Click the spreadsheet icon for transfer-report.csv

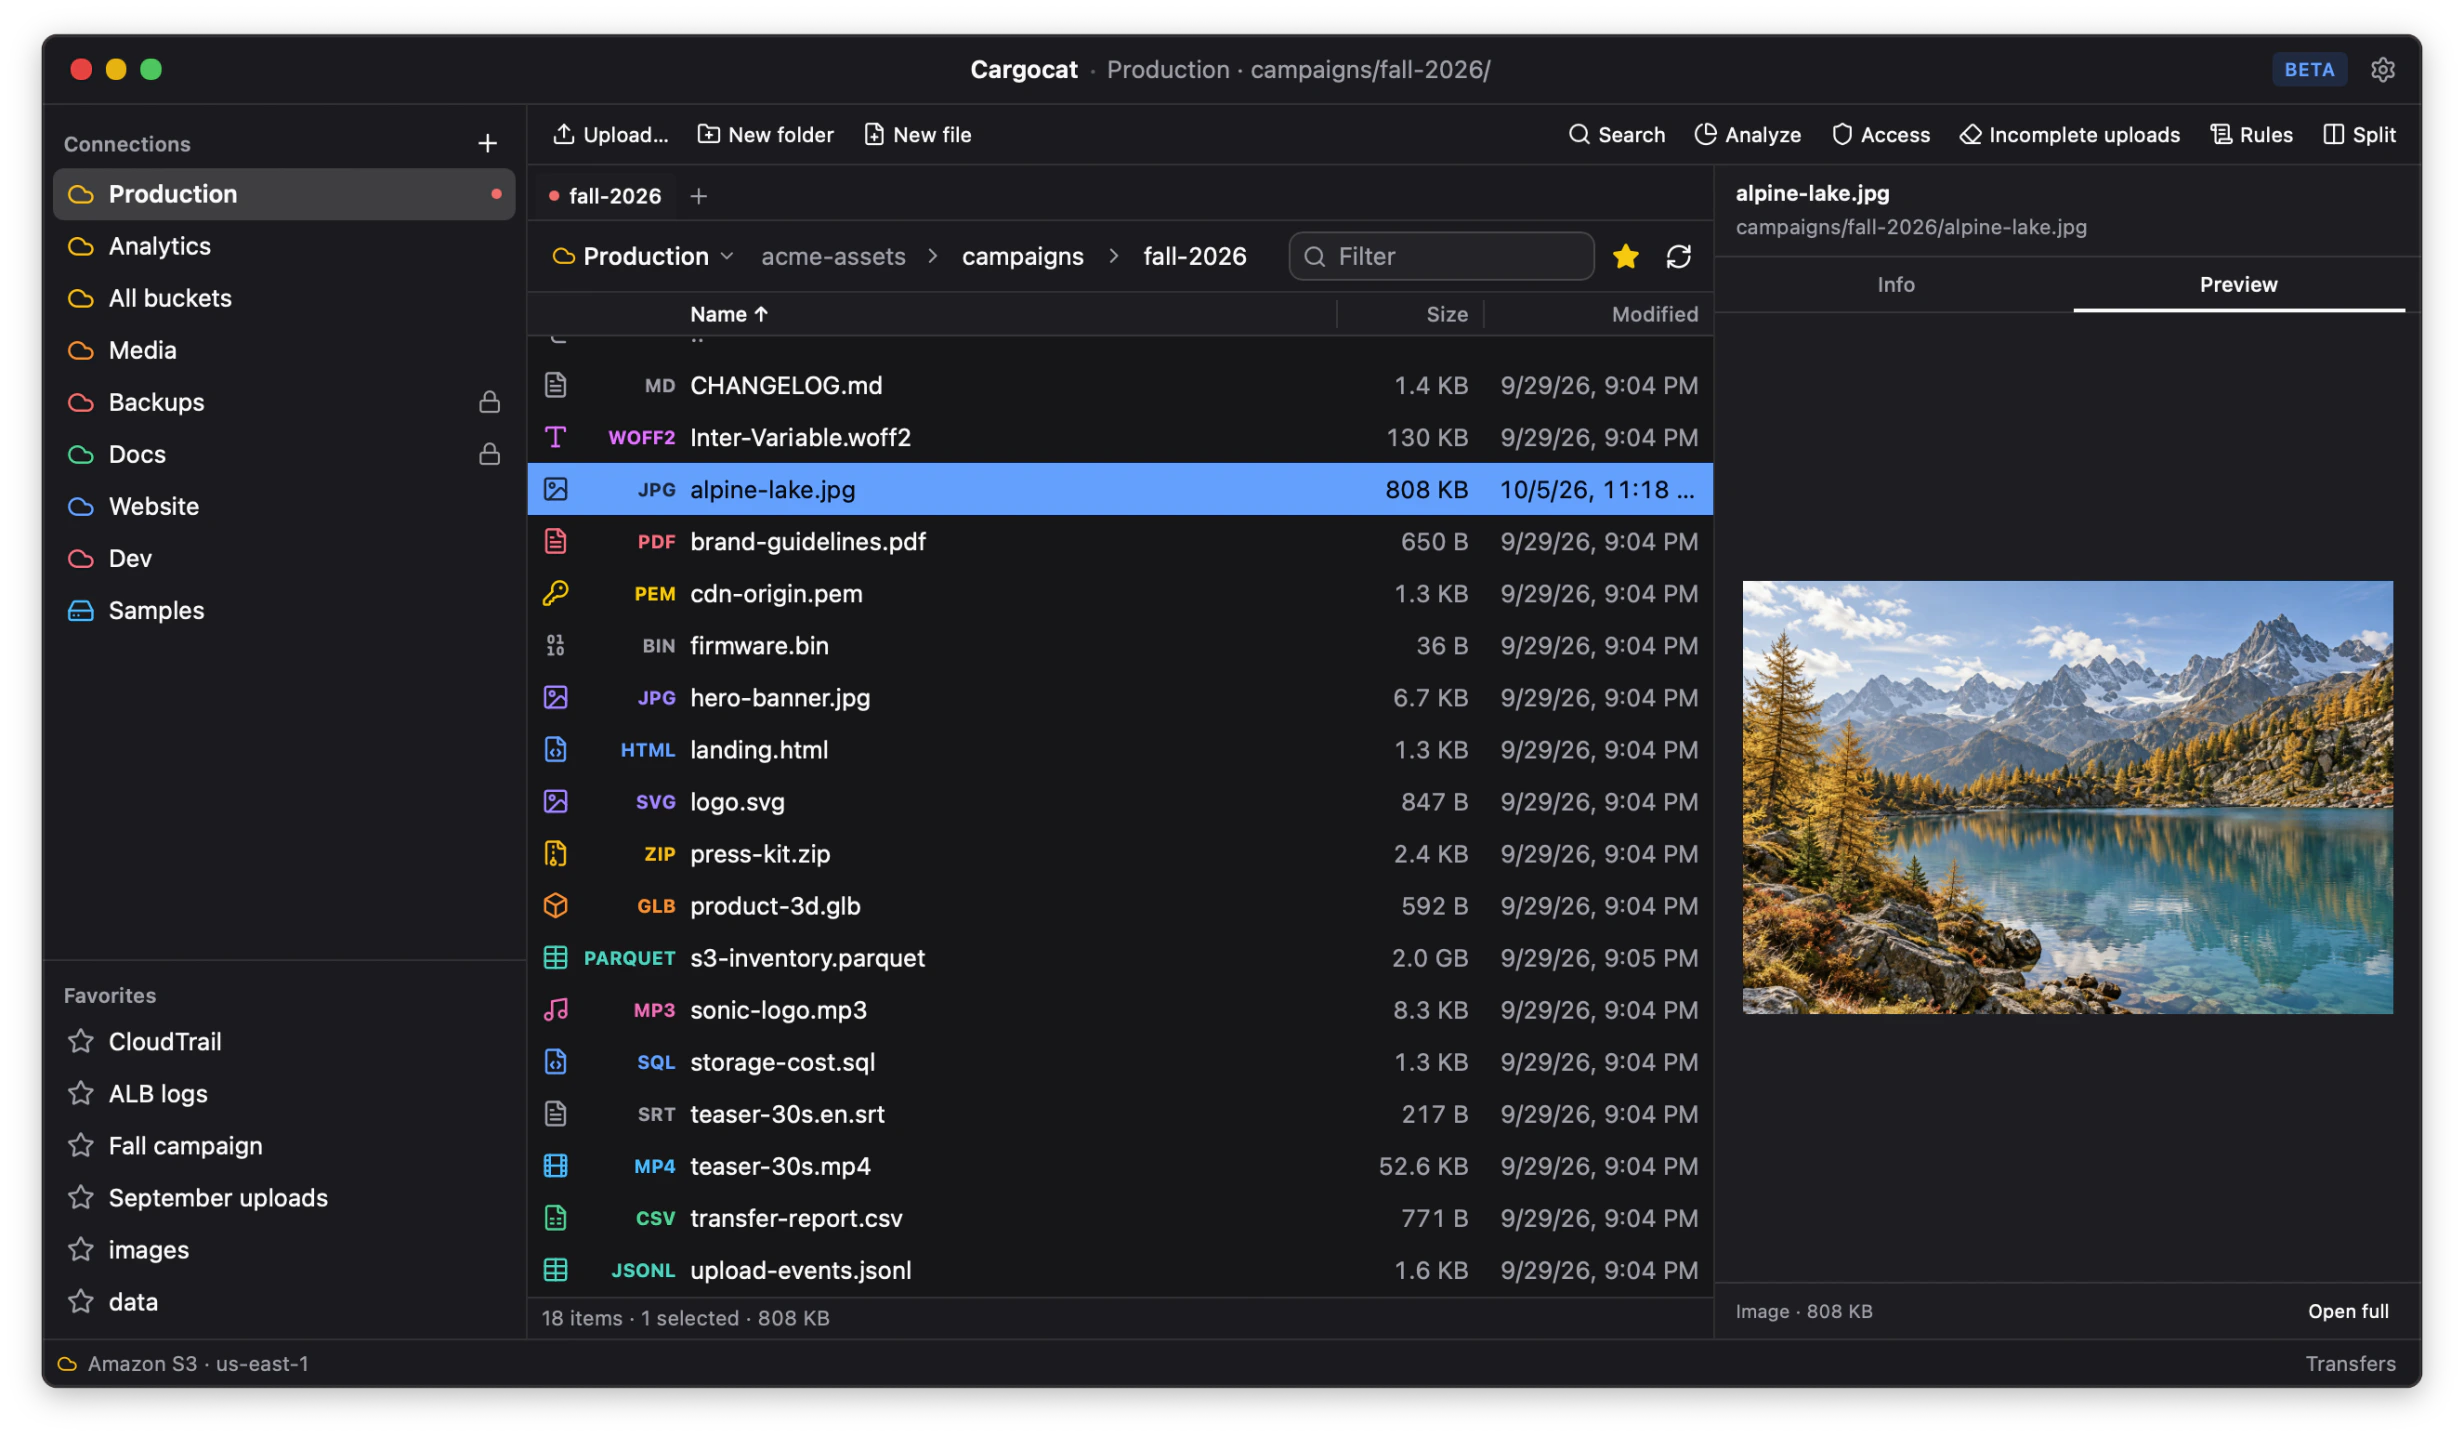coord(555,1218)
